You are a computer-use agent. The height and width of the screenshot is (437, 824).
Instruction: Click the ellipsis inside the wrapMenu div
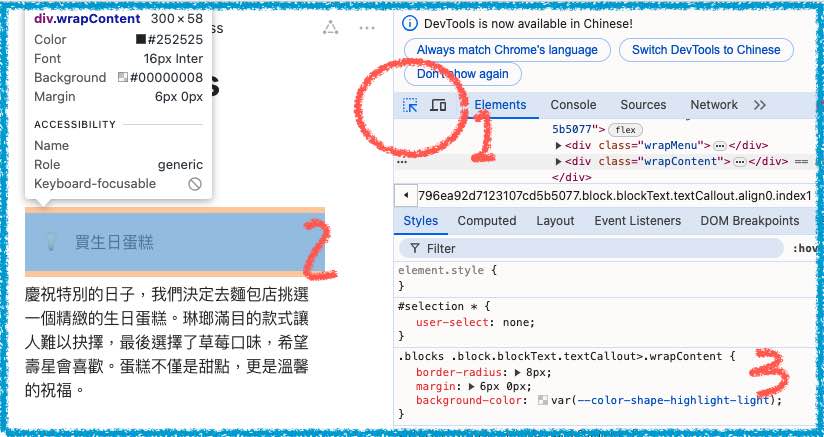point(720,146)
